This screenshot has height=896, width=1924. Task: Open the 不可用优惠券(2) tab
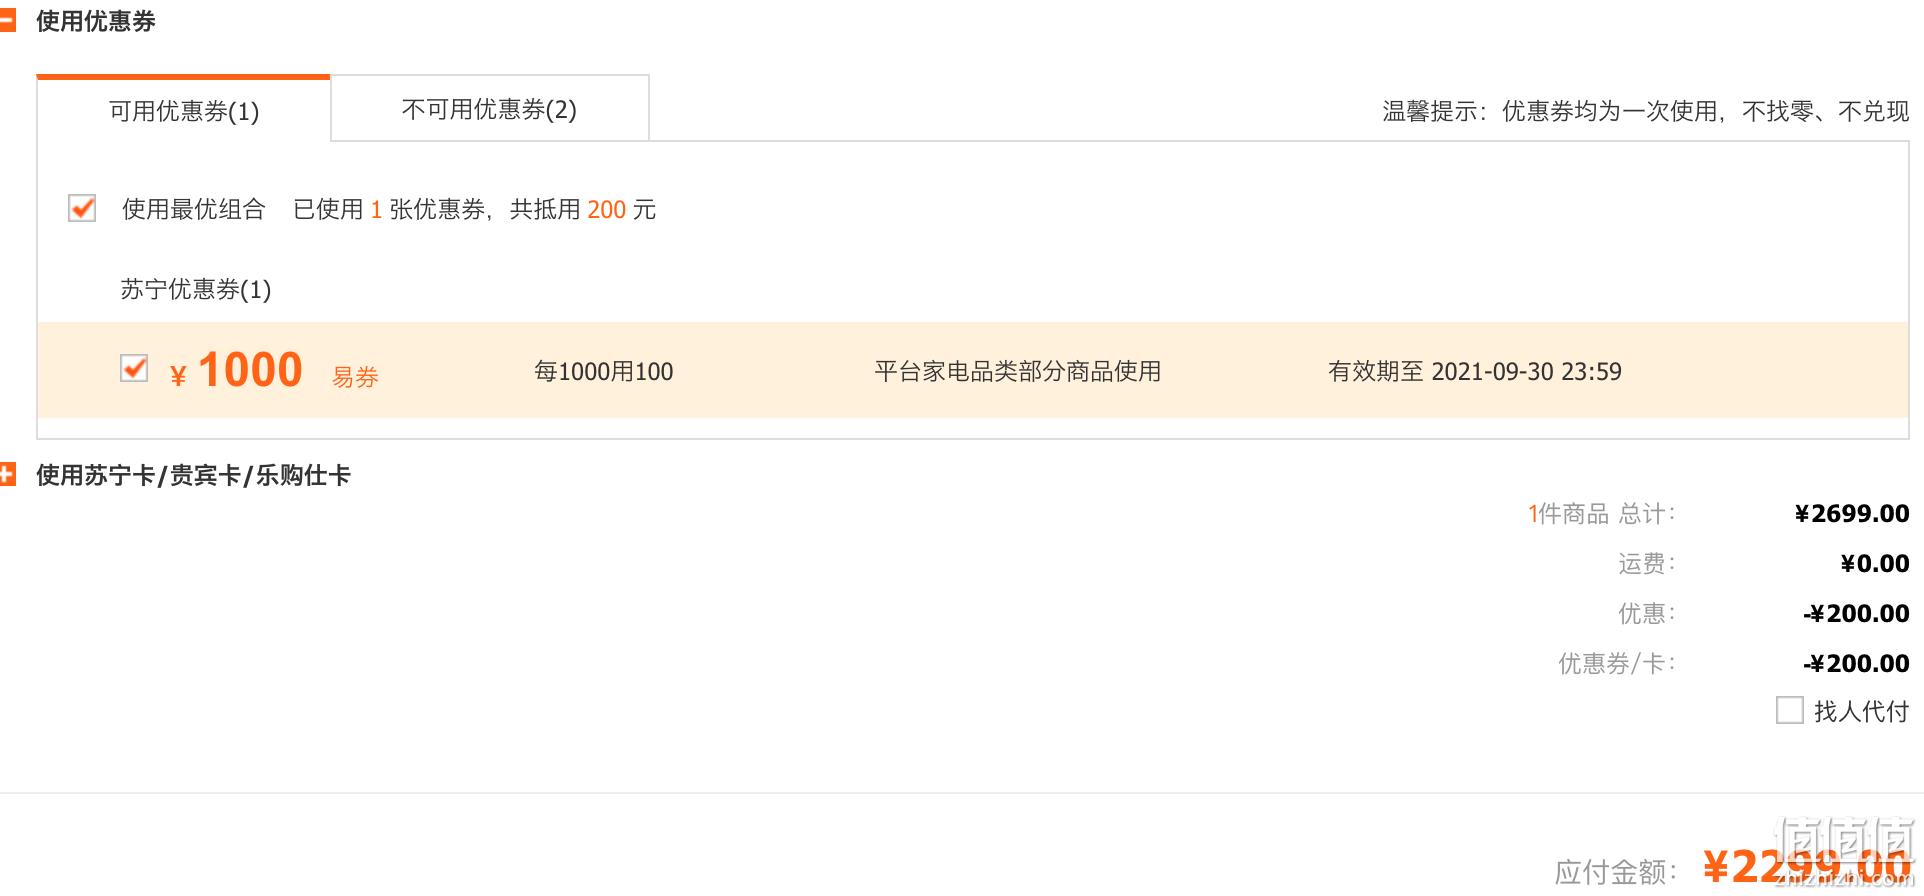click(489, 109)
